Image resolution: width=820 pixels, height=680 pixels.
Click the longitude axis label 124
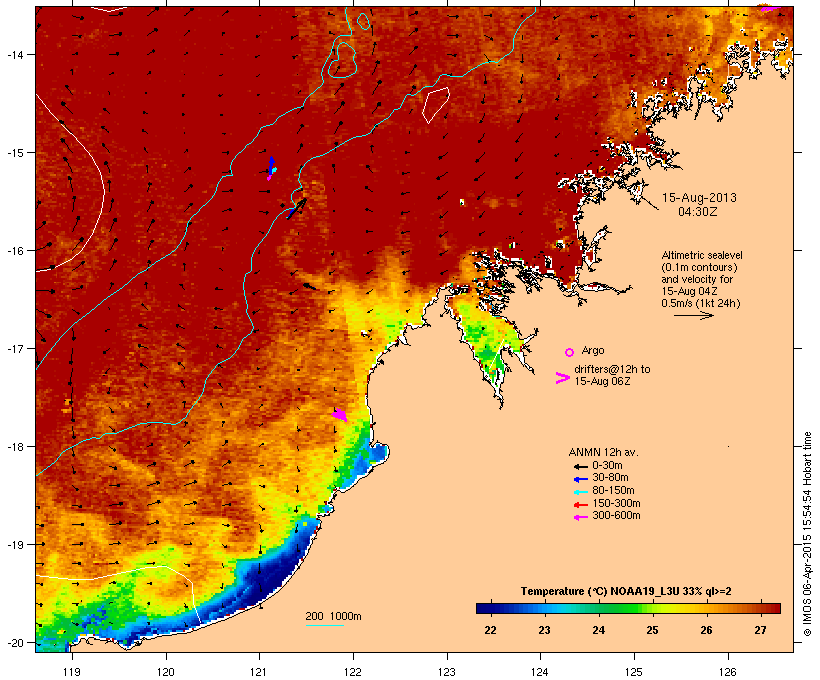point(540,672)
